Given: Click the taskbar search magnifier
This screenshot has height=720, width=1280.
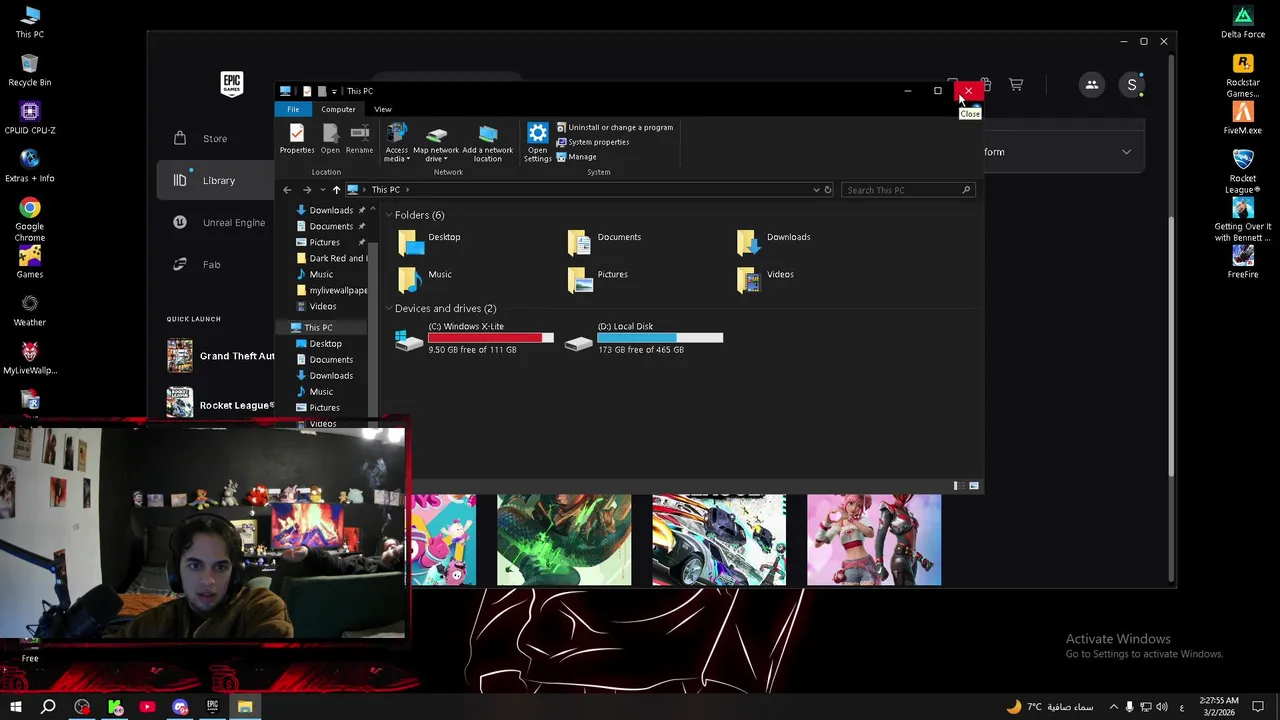Looking at the screenshot, I should (x=48, y=707).
